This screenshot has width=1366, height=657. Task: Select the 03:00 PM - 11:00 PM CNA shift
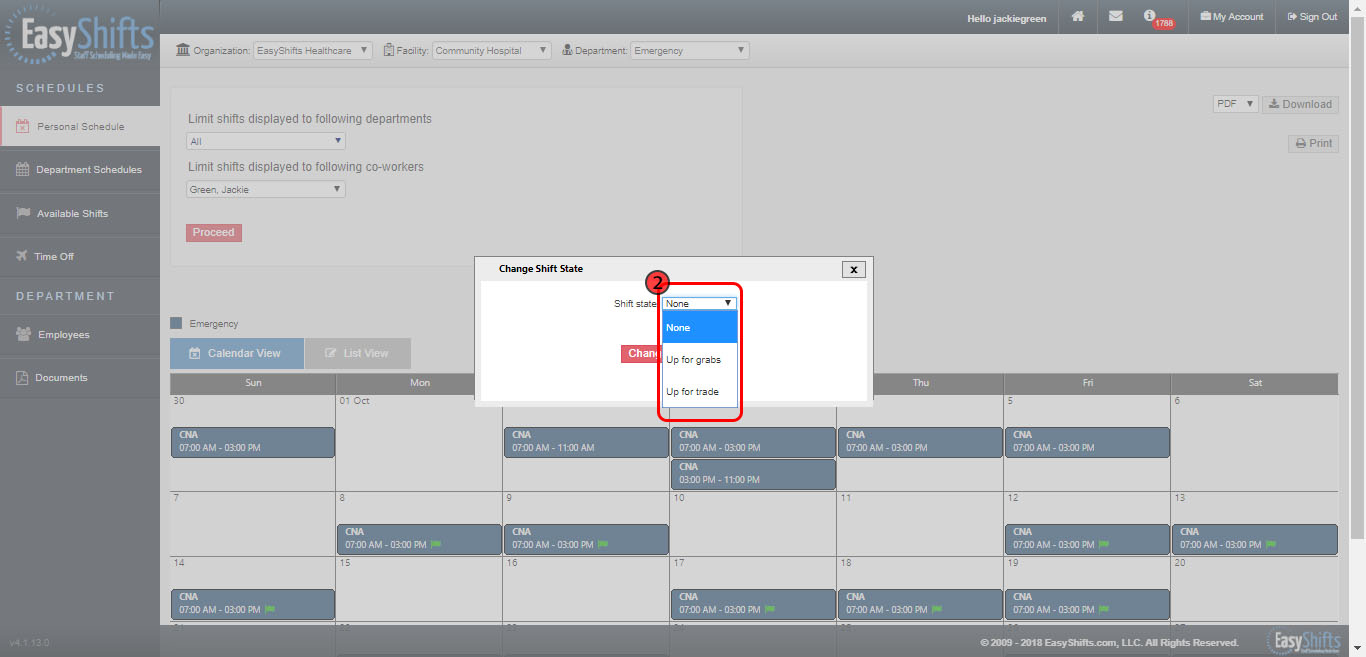tap(753, 475)
